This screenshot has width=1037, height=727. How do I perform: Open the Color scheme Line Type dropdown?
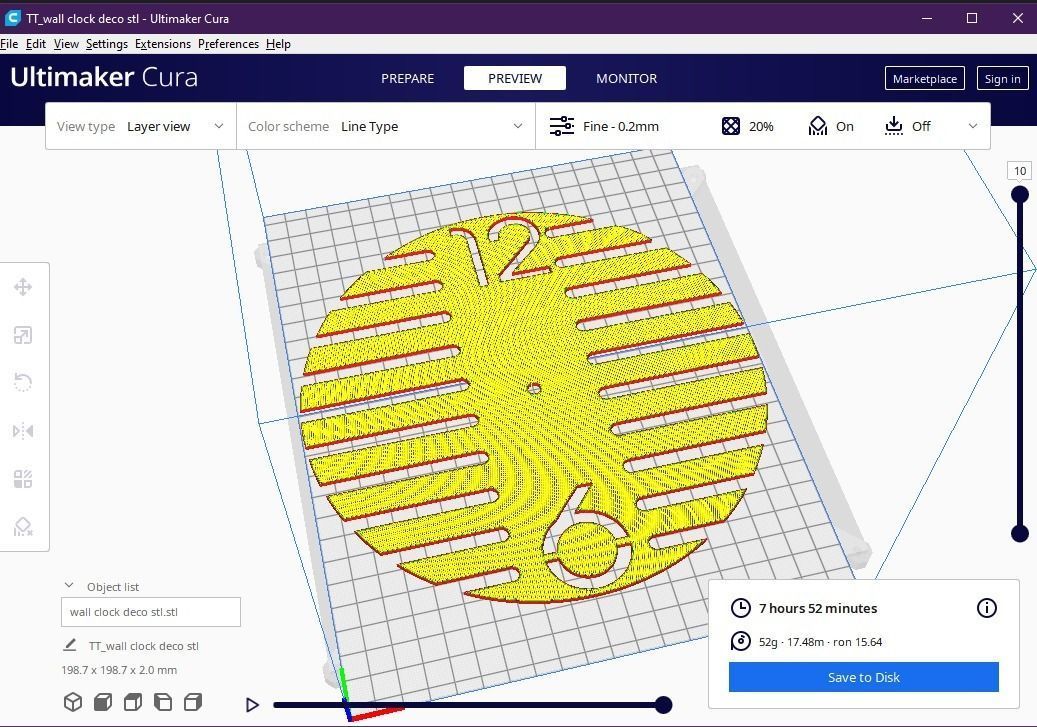[430, 126]
